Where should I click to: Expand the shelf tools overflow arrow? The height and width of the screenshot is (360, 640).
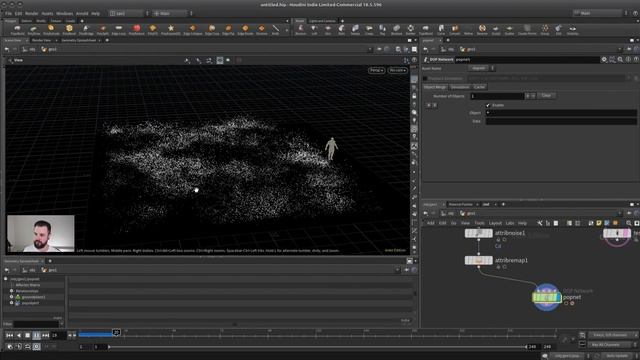tap(287, 30)
